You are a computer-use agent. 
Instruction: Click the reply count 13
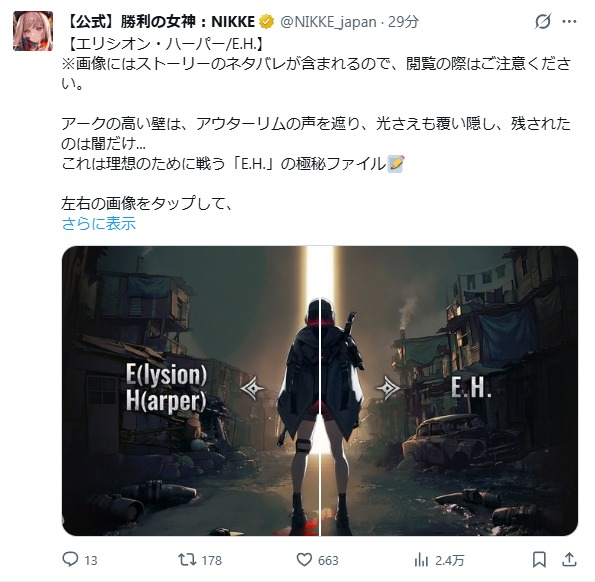(91, 560)
